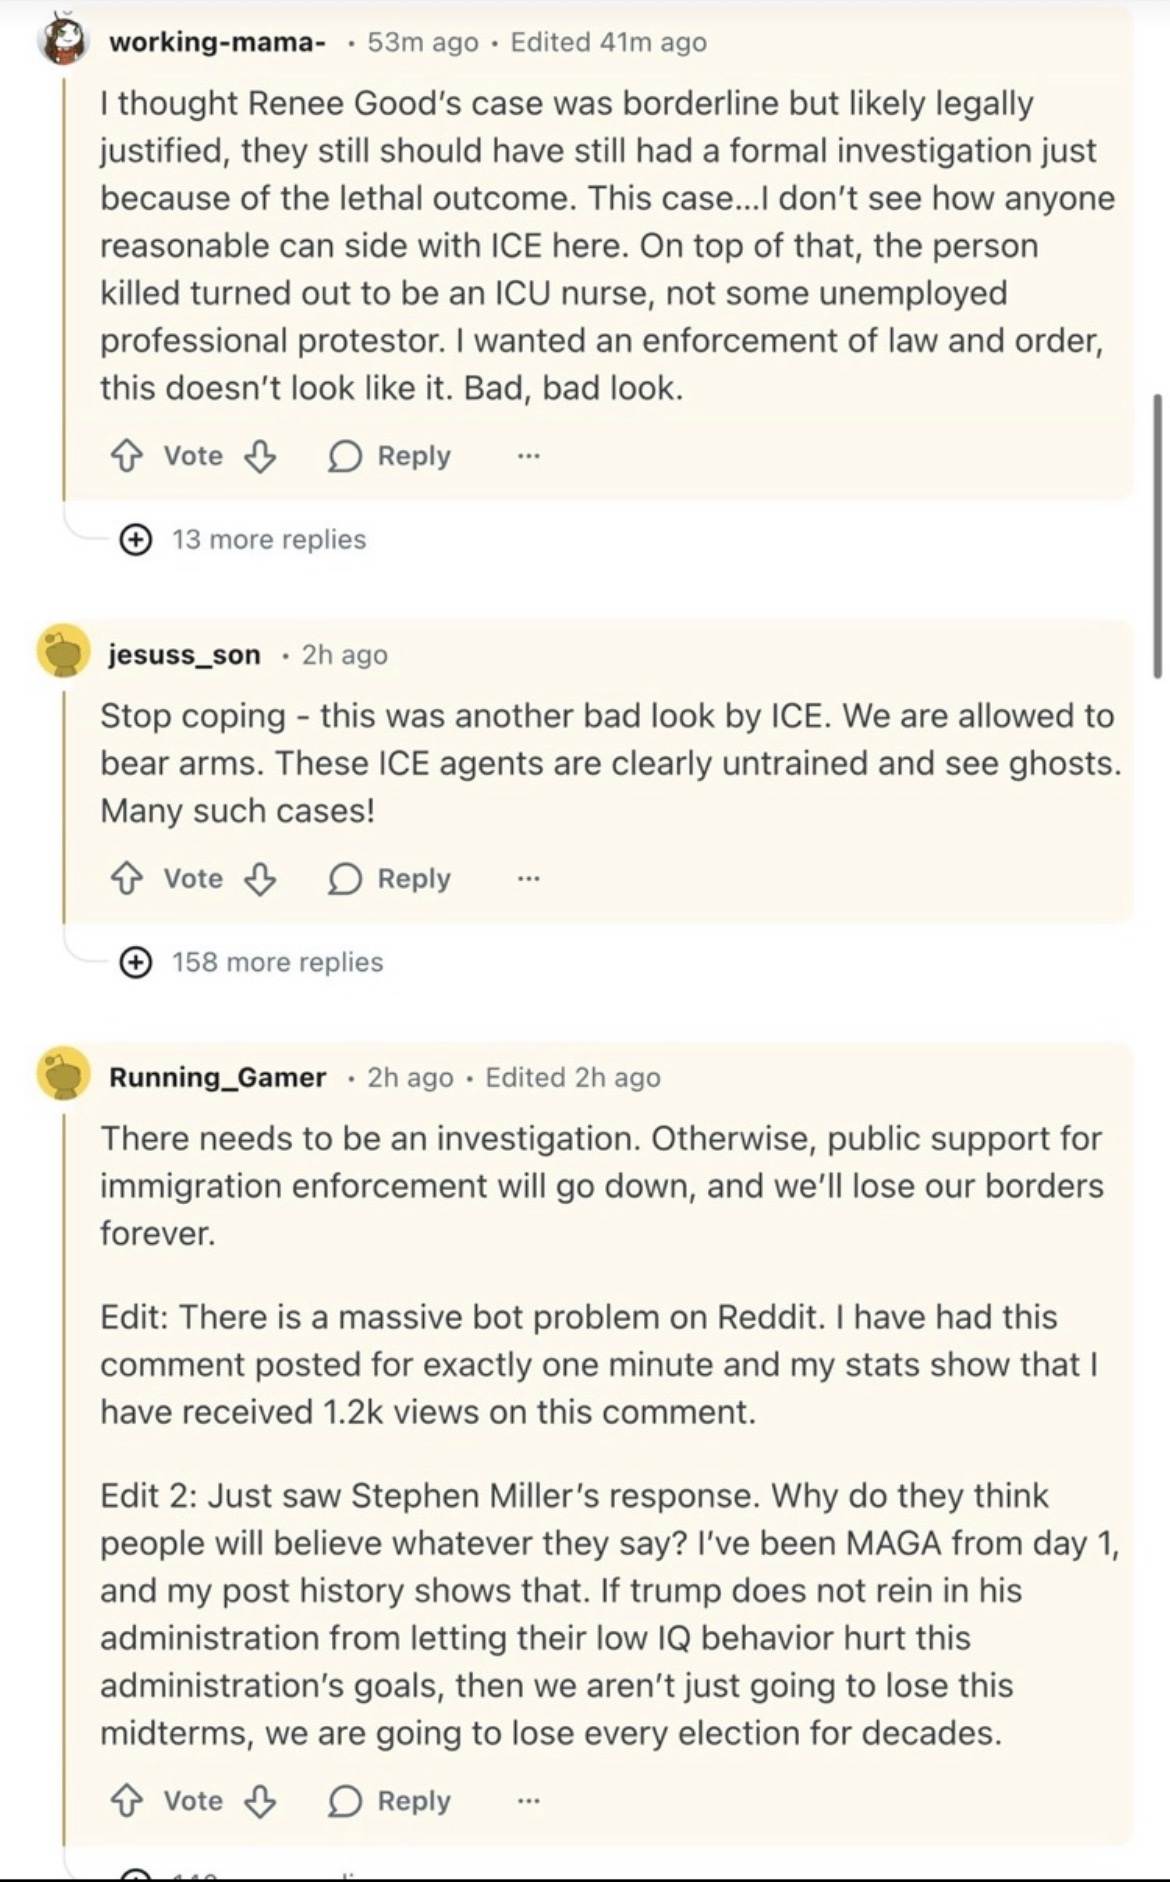The height and width of the screenshot is (1882, 1170).
Task: Reply to Running_Gamer's comment
Action: [x=391, y=1801]
